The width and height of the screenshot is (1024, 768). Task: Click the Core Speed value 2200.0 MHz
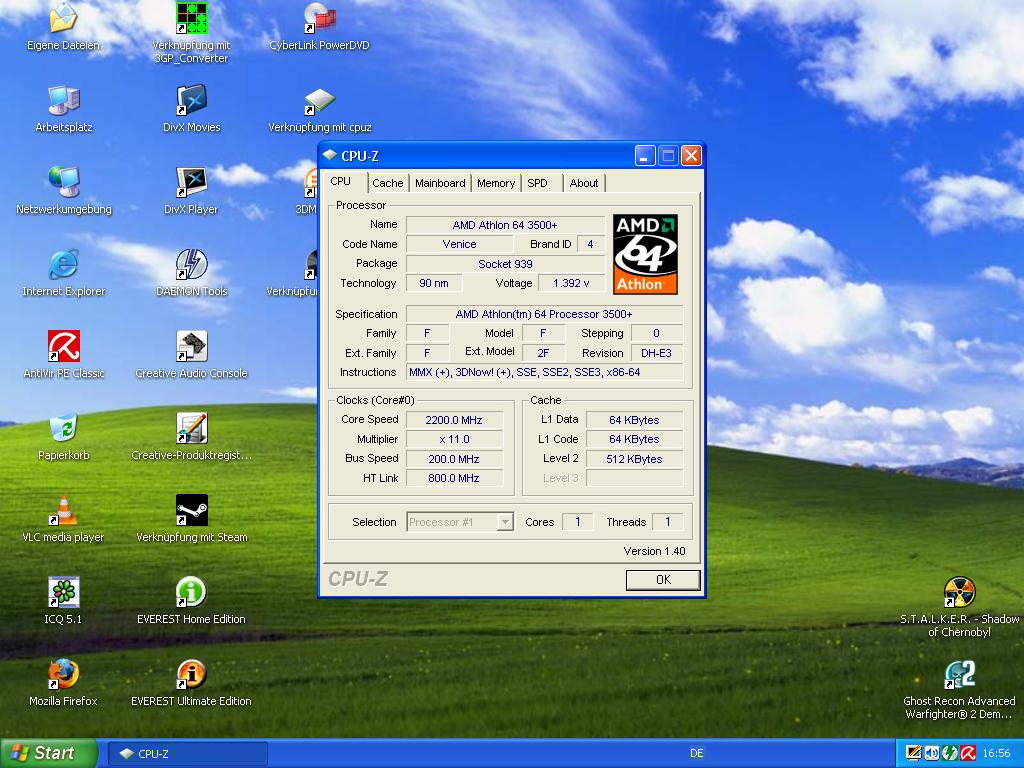tap(455, 420)
